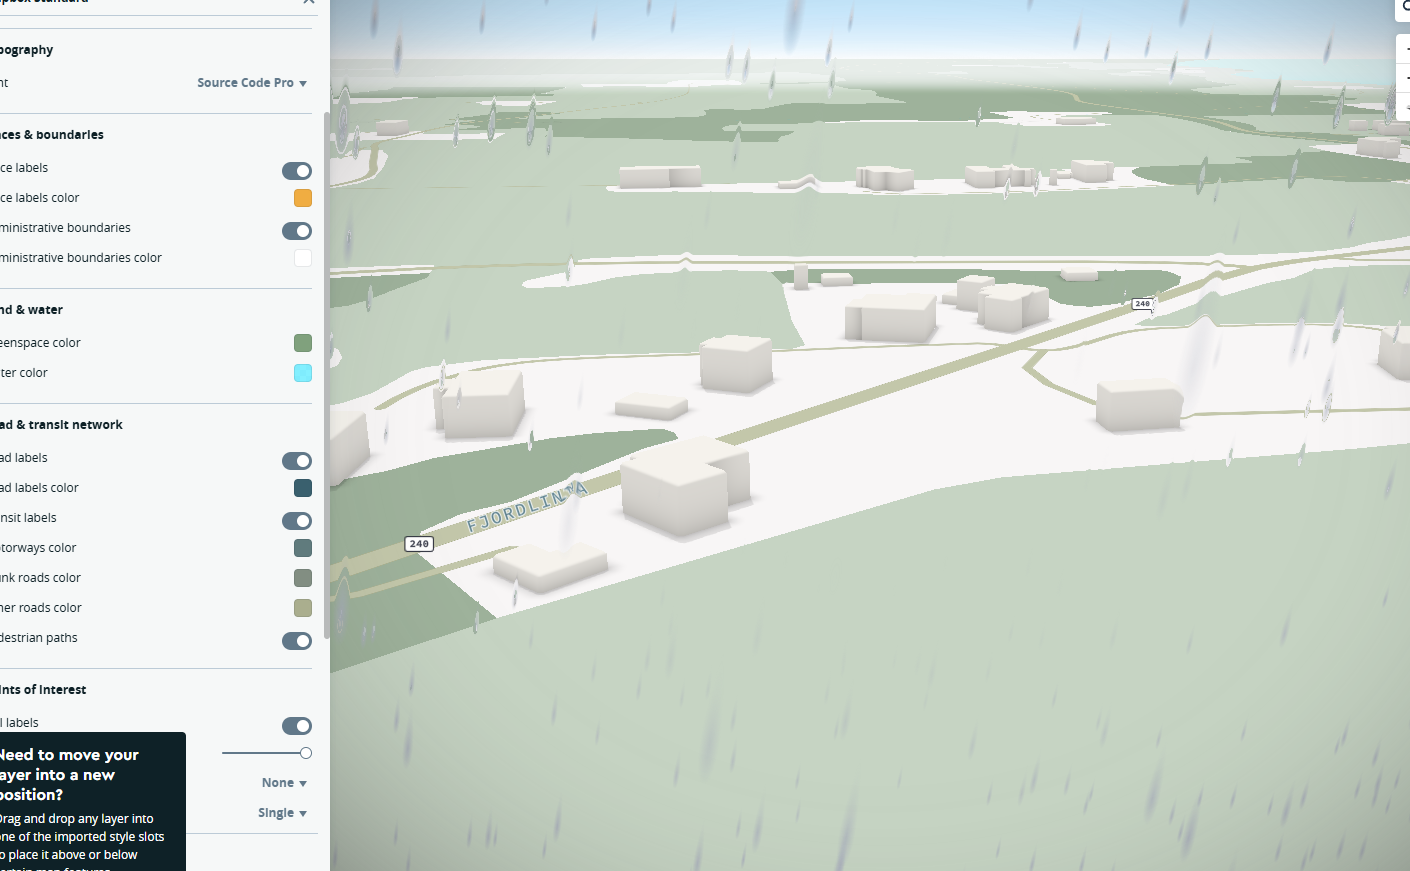Disable the administrative boundaries toggle

pyautogui.click(x=297, y=231)
